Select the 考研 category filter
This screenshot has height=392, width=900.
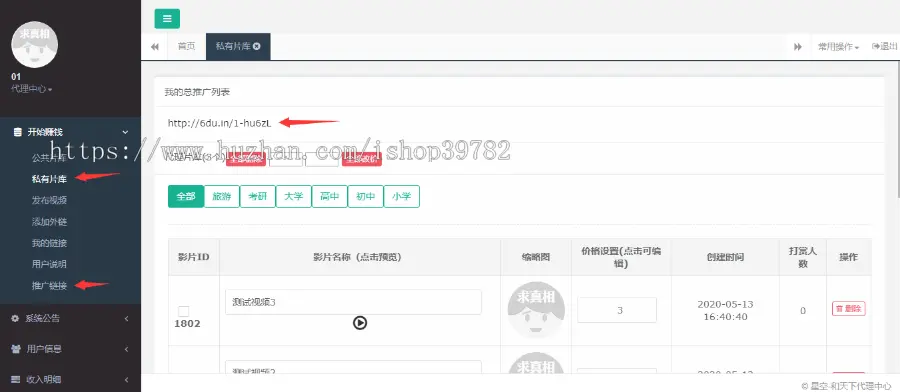(258, 196)
